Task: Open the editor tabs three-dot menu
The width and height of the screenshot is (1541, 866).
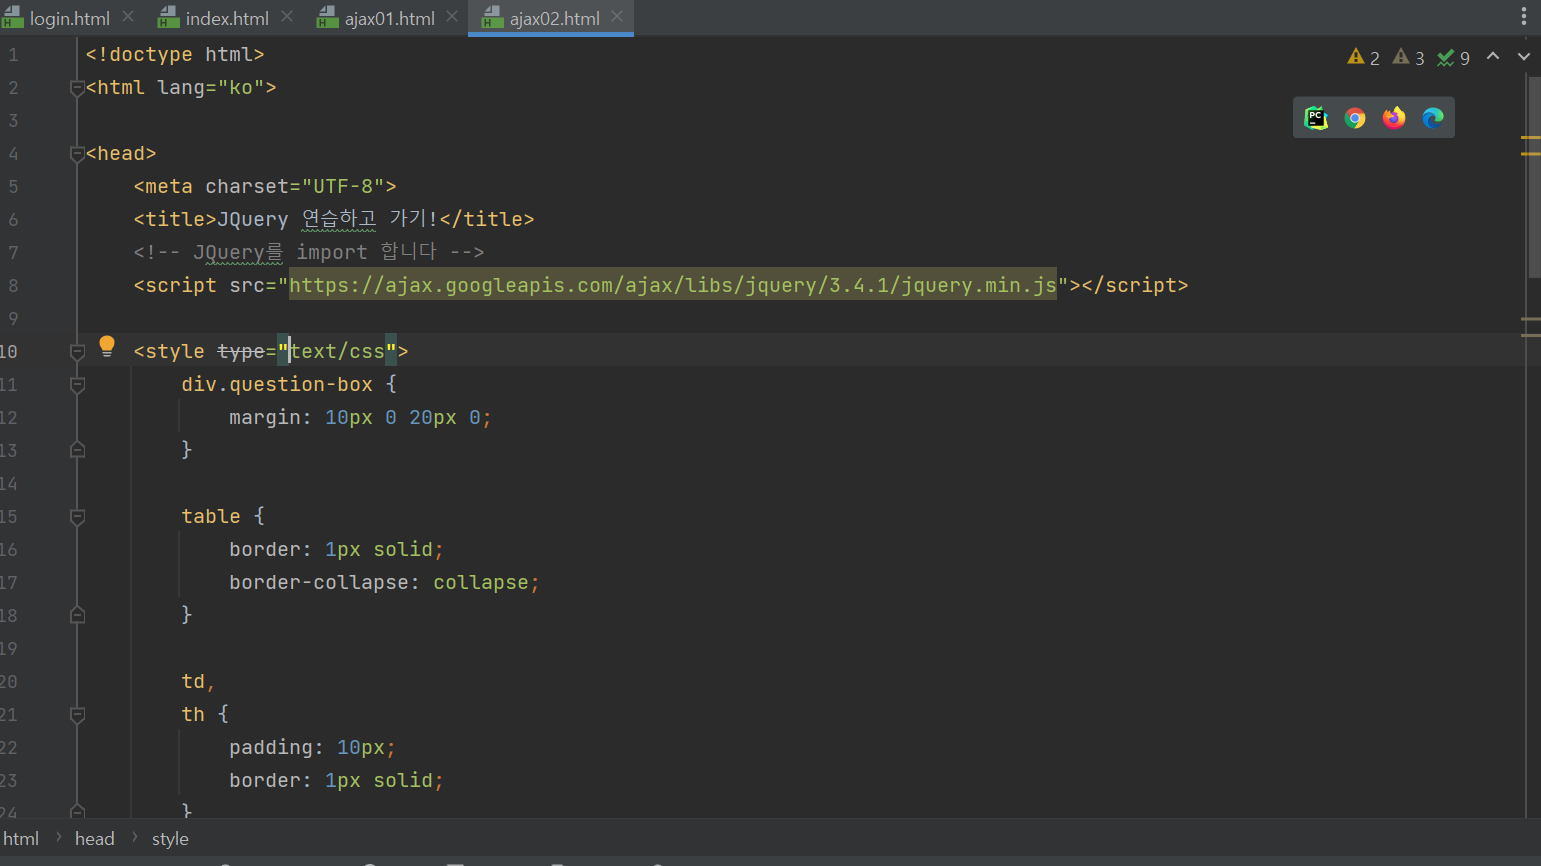Action: 1524,17
